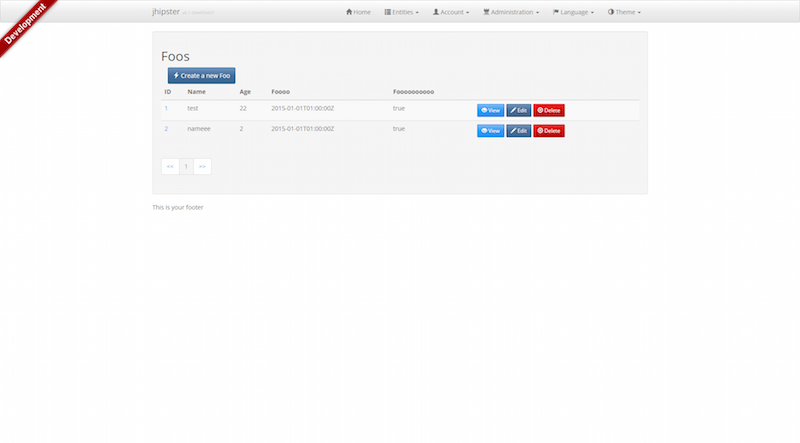This screenshot has width=800, height=443.
Task: Select page 1 in pagination
Action: (x=186, y=166)
